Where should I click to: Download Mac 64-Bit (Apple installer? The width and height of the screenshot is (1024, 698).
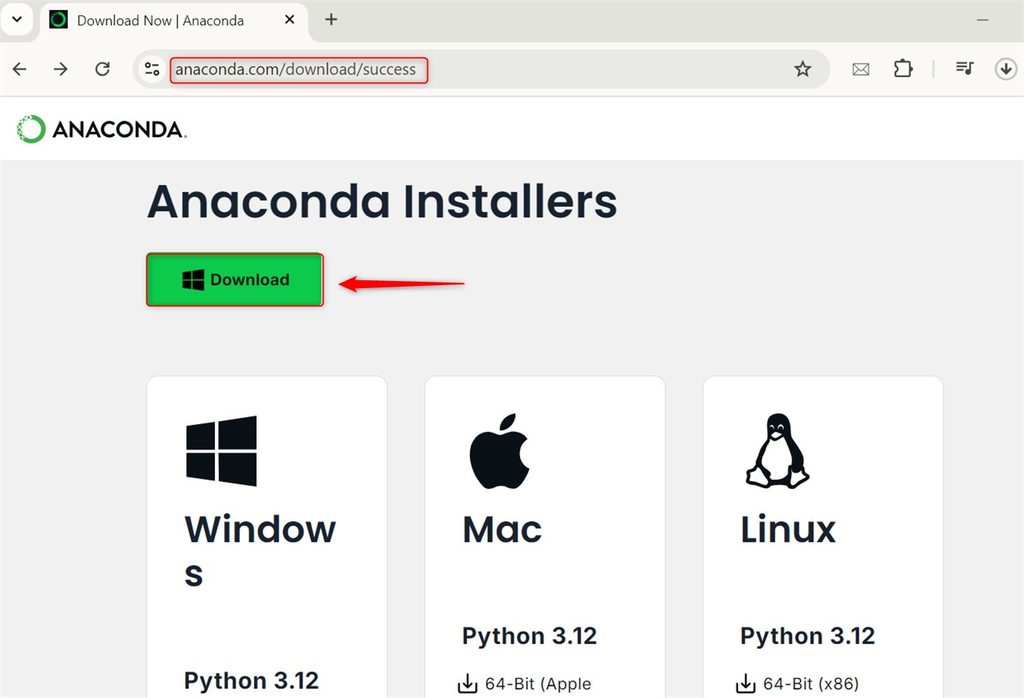pyautogui.click(x=524, y=684)
